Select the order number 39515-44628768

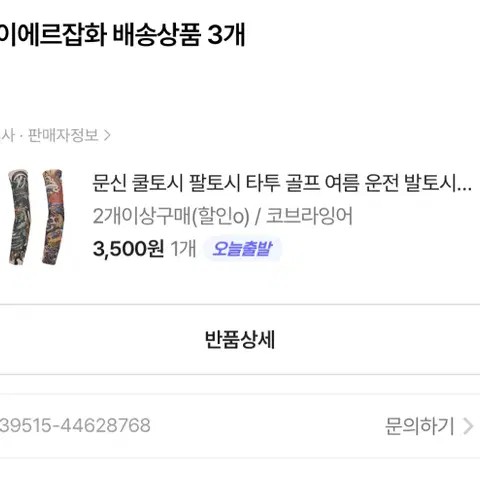(75, 426)
